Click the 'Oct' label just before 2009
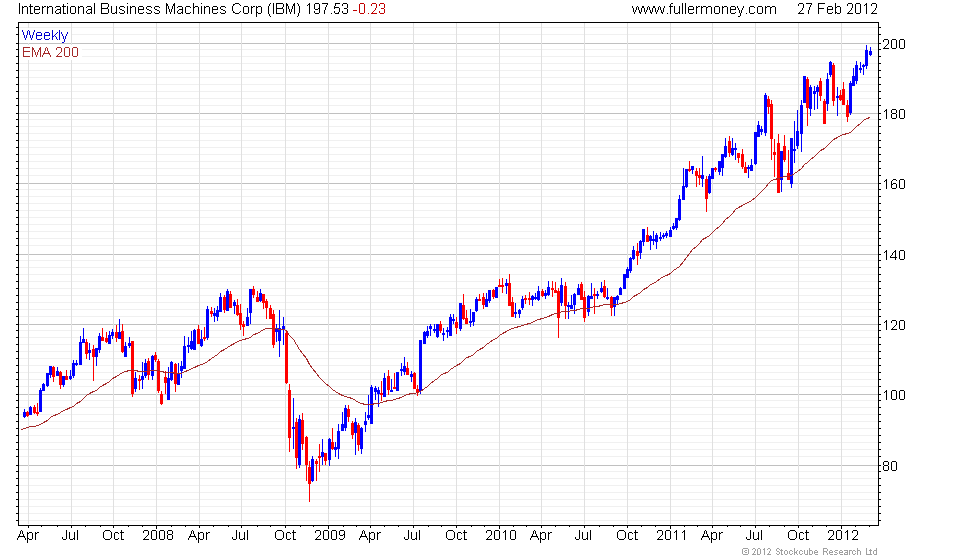The width and height of the screenshot is (960, 560). tap(285, 536)
